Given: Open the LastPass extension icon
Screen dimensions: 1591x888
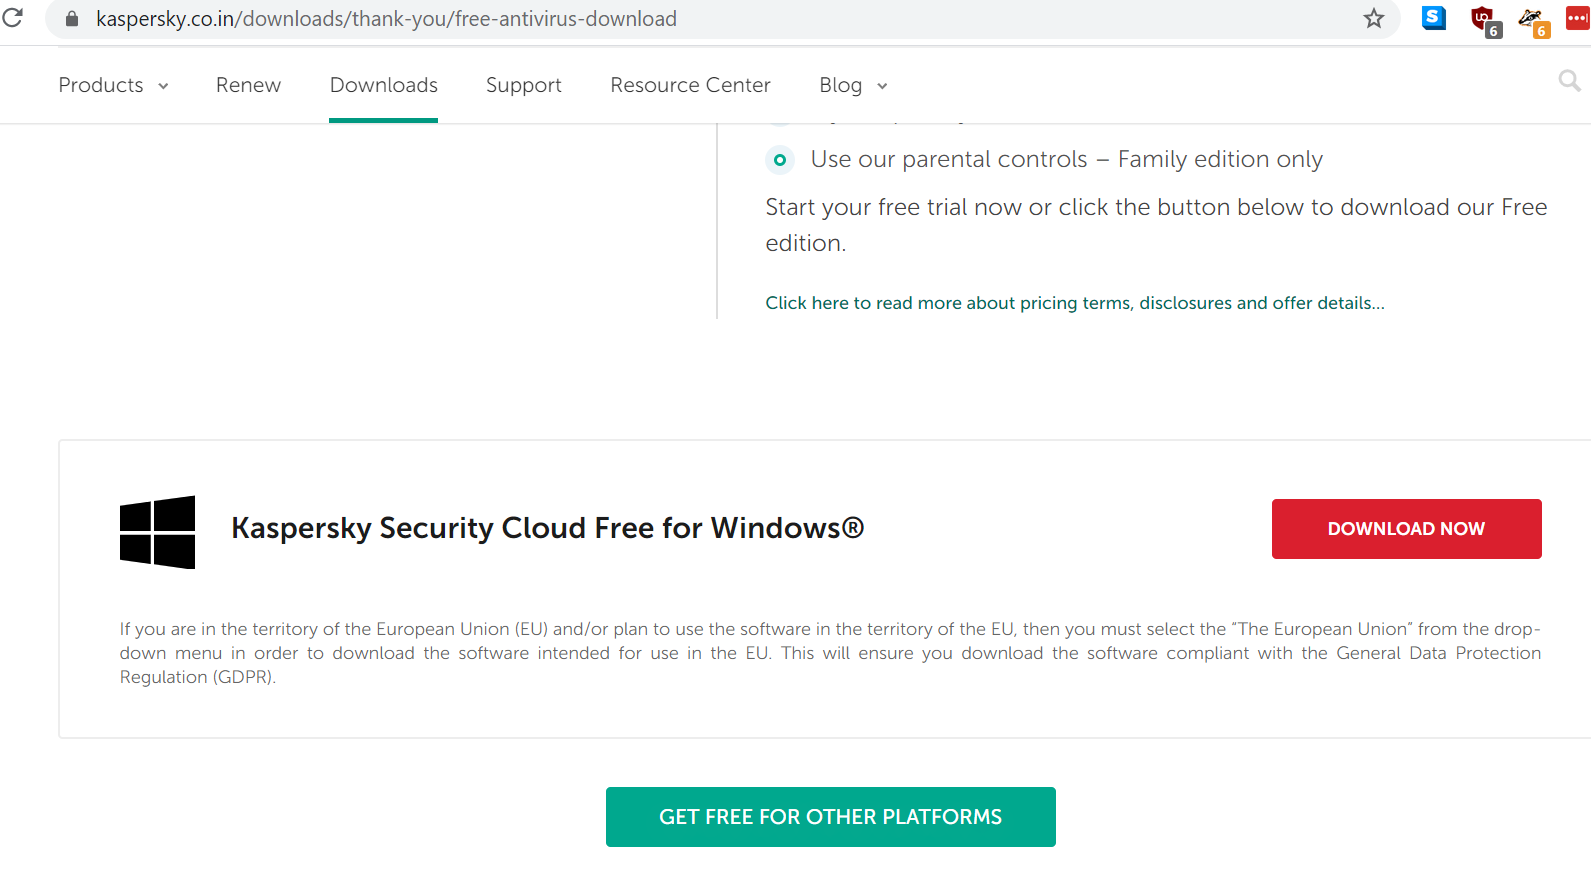Looking at the screenshot, I should coord(1578,18).
